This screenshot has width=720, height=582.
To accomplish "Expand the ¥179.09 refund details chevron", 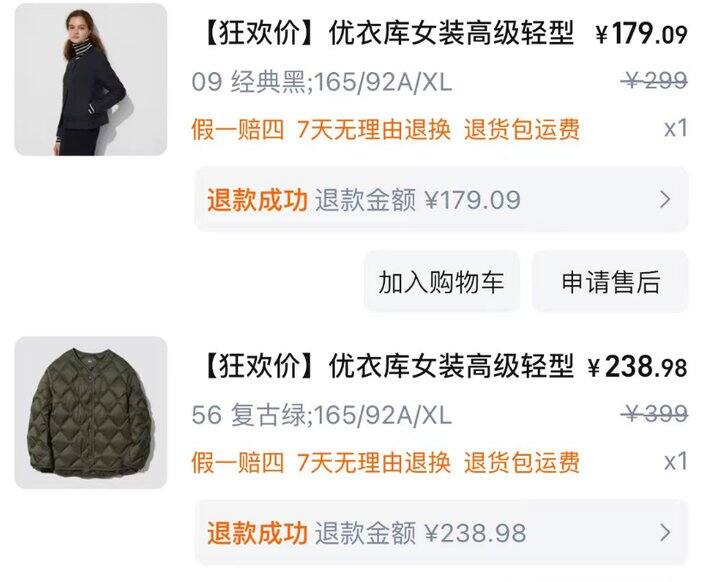I will pos(665,199).
